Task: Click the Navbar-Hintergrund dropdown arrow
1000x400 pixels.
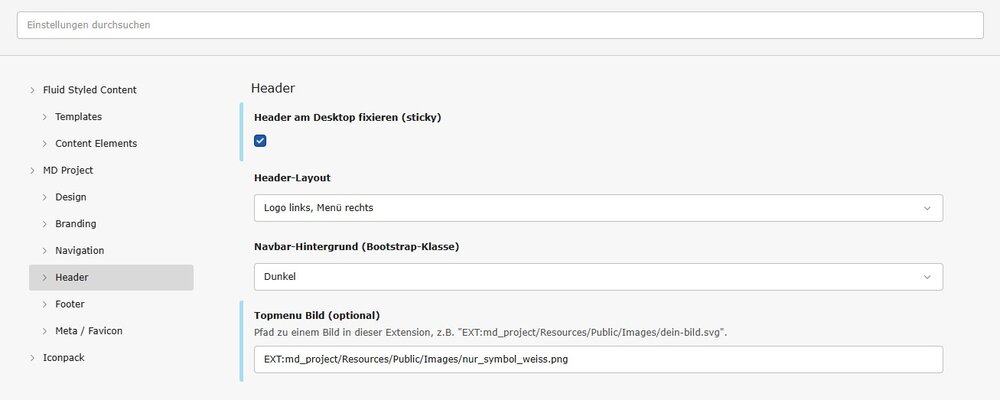Action: (927, 277)
